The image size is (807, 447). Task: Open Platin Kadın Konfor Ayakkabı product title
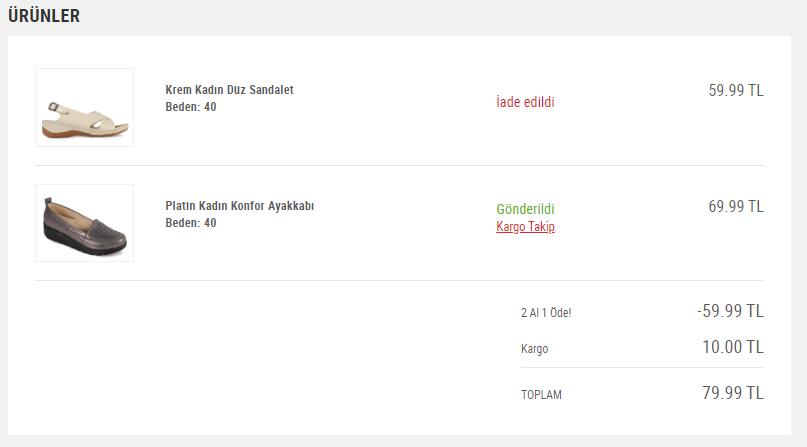pos(239,205)
